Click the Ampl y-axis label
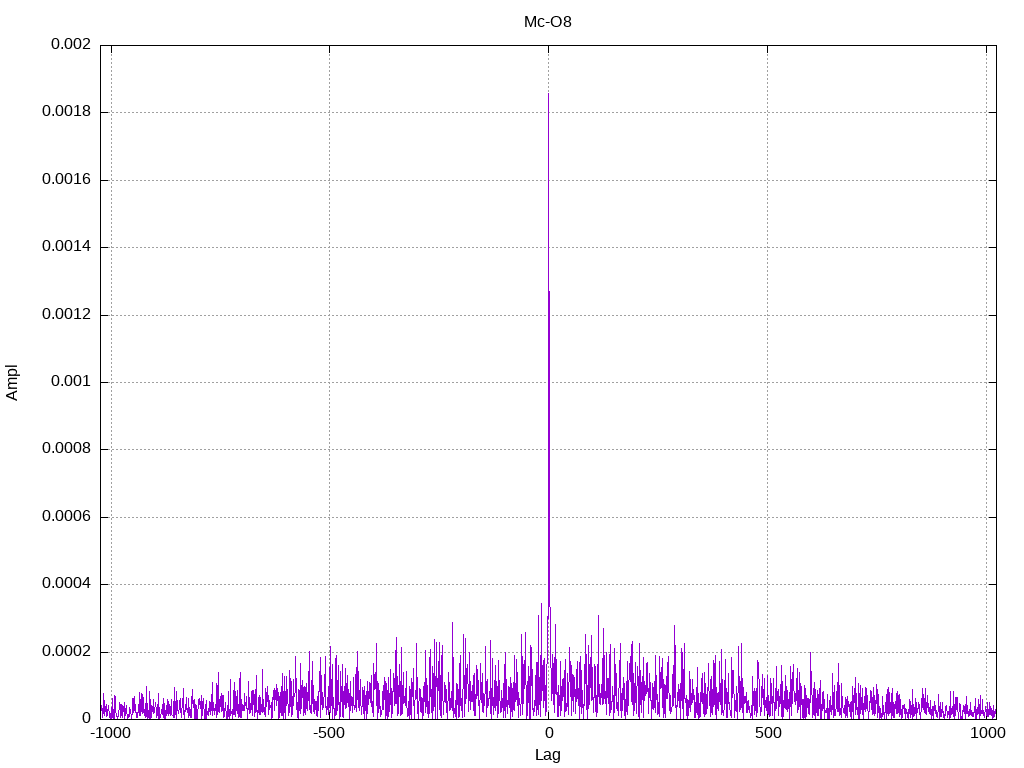The width and height of the screenshot is (1024, 768). click(12, 382)
